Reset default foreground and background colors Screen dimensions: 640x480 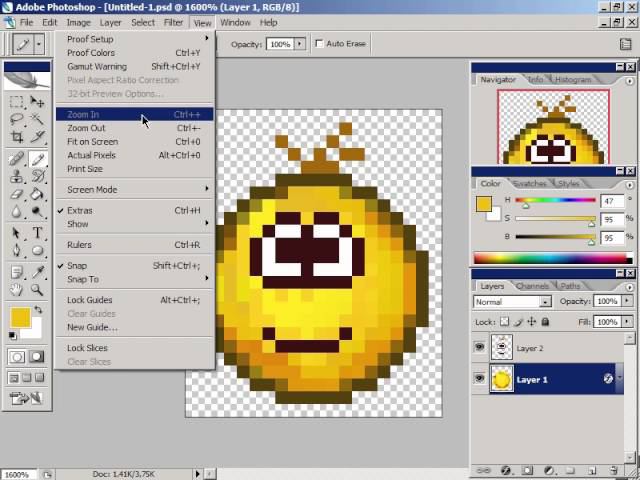pos(13,336)
